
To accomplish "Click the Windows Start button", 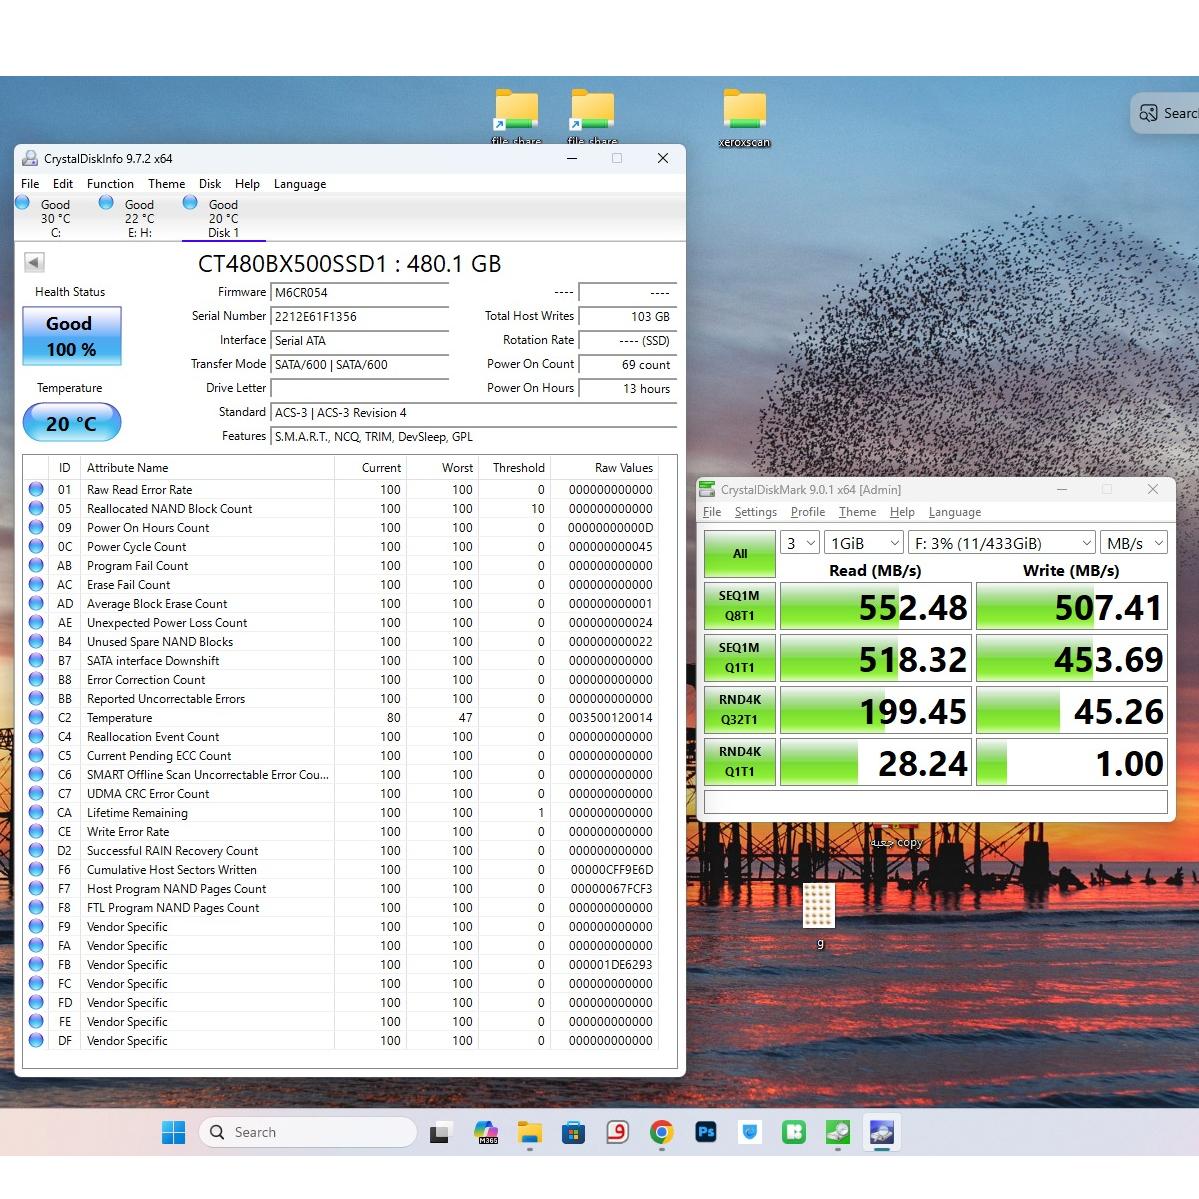I will click(173, 1132).
